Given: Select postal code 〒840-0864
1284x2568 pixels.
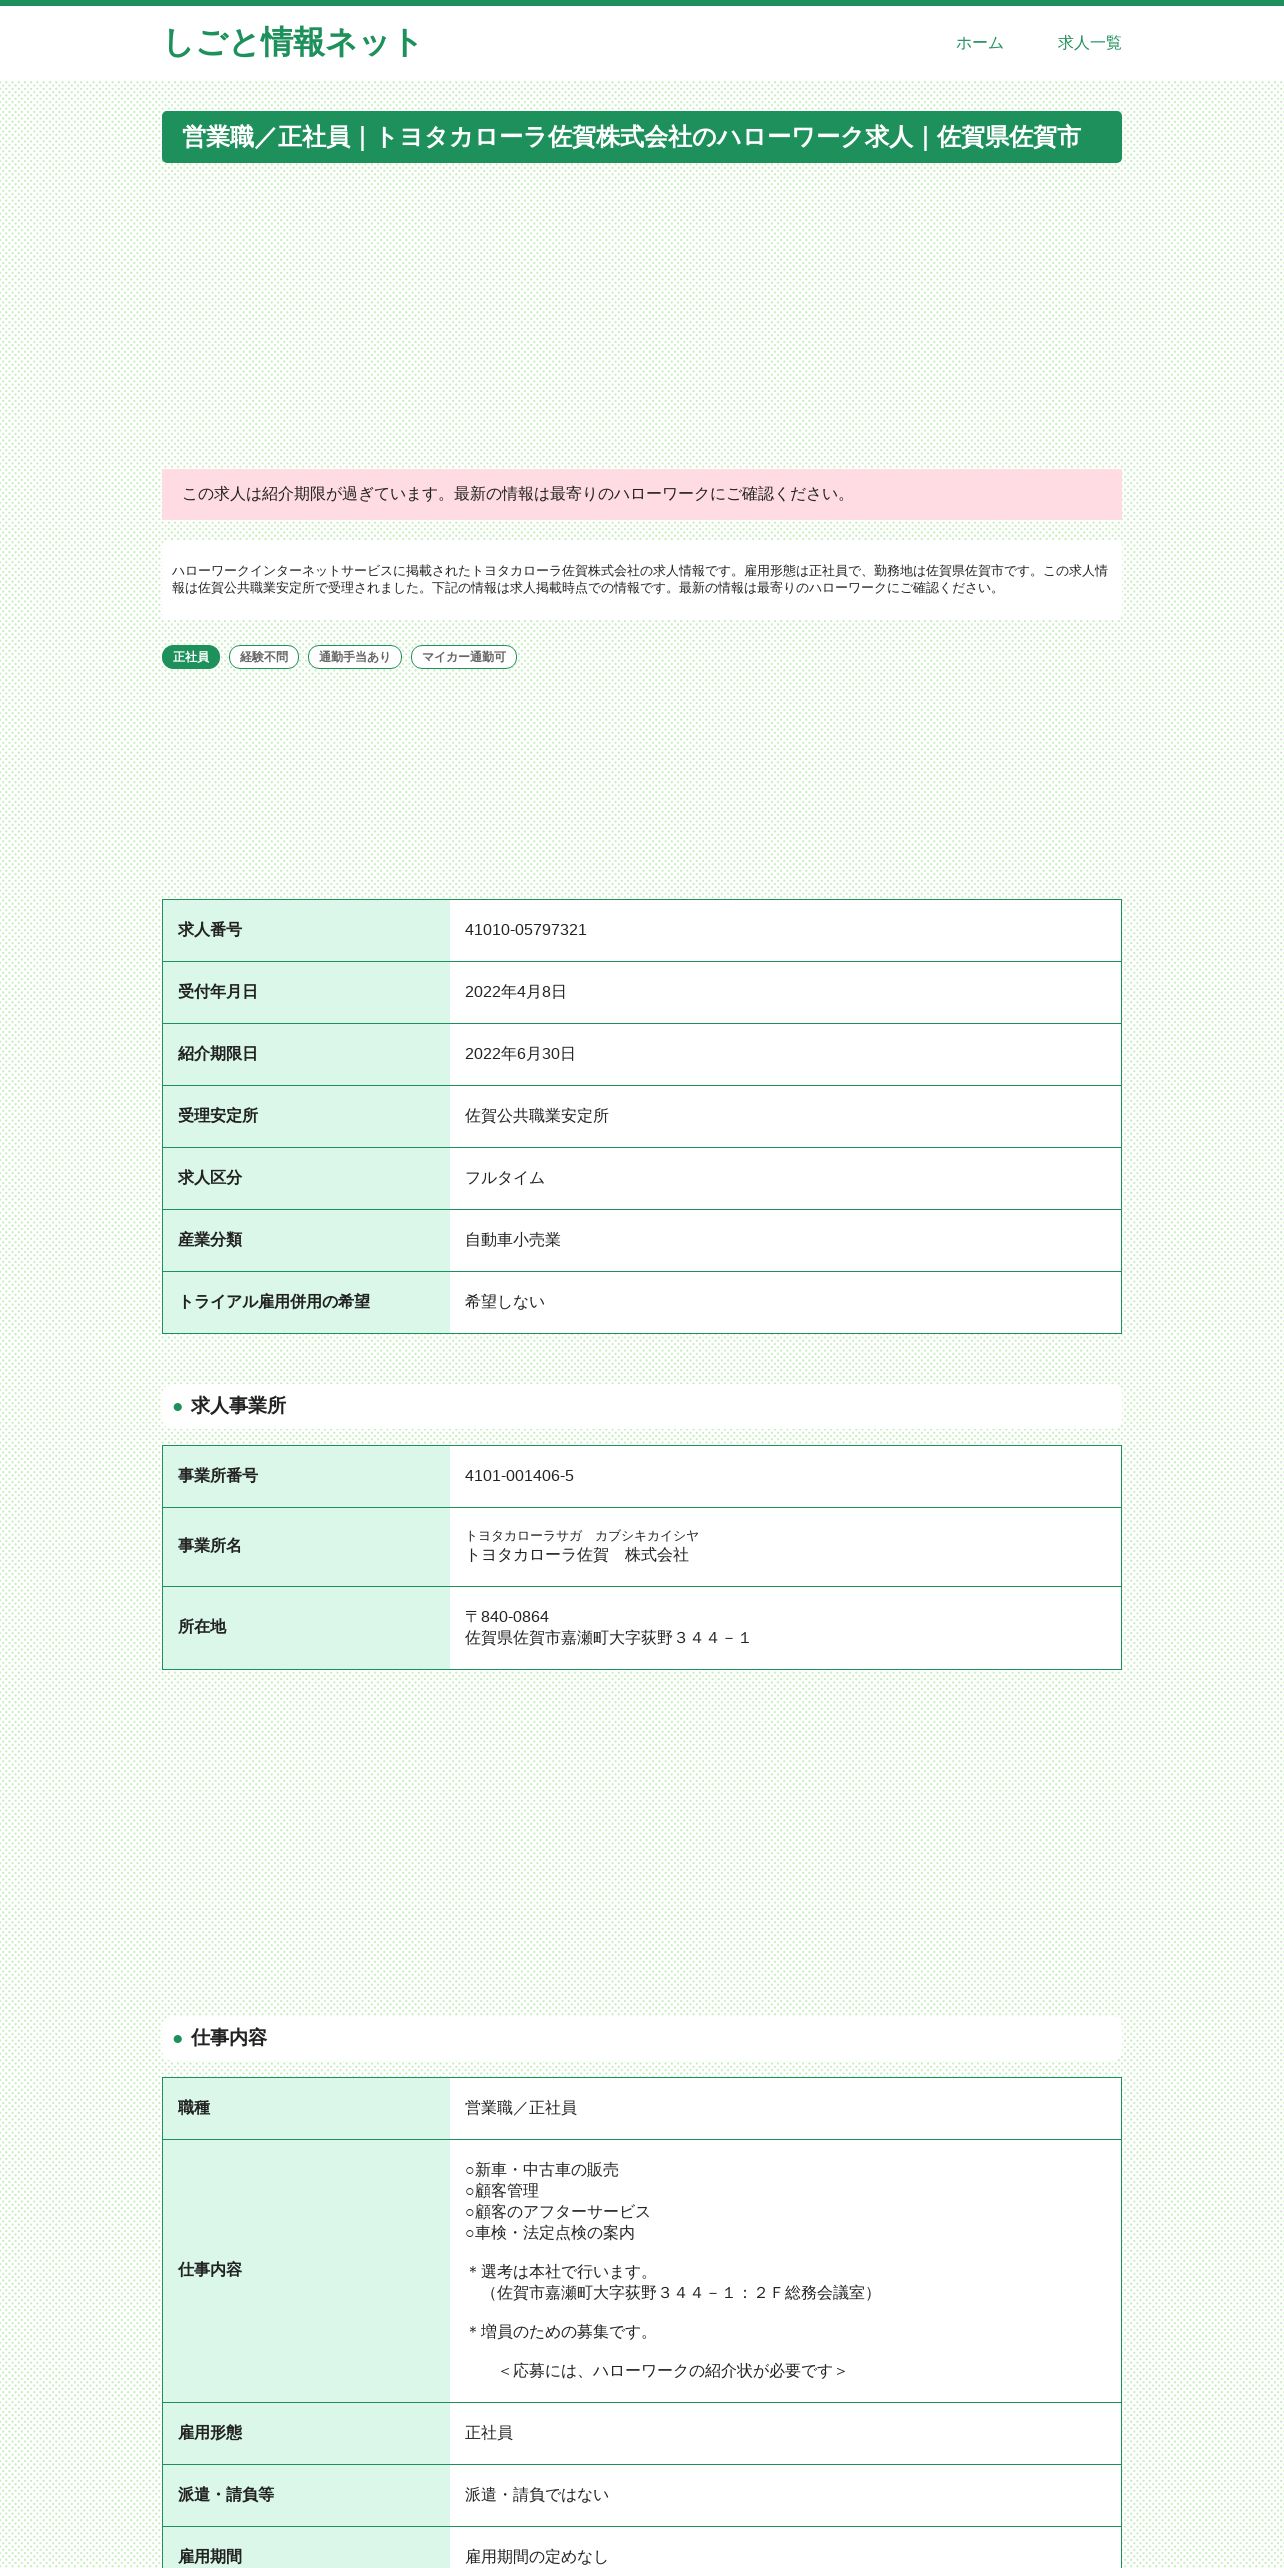Looking at the screenshot, I should pos(507,1617).
